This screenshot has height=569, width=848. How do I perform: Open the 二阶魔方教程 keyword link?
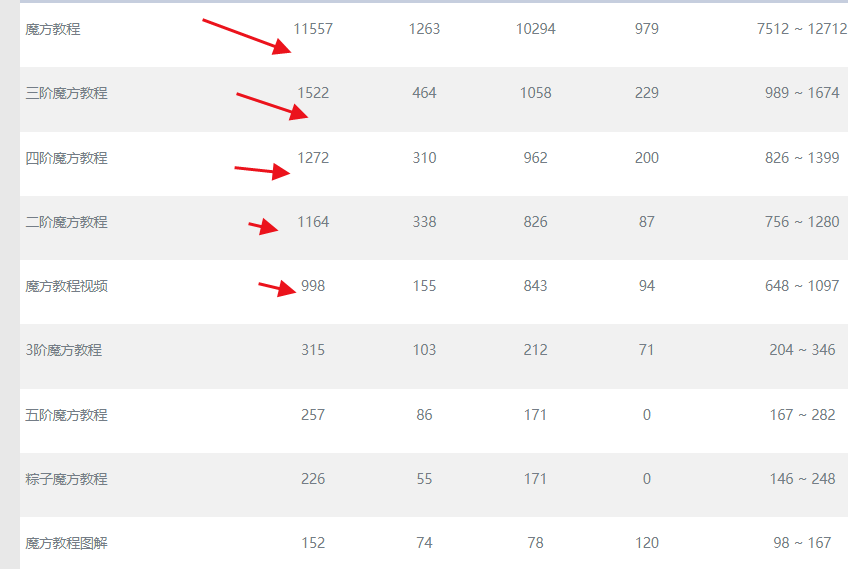[x=66, y=222]
